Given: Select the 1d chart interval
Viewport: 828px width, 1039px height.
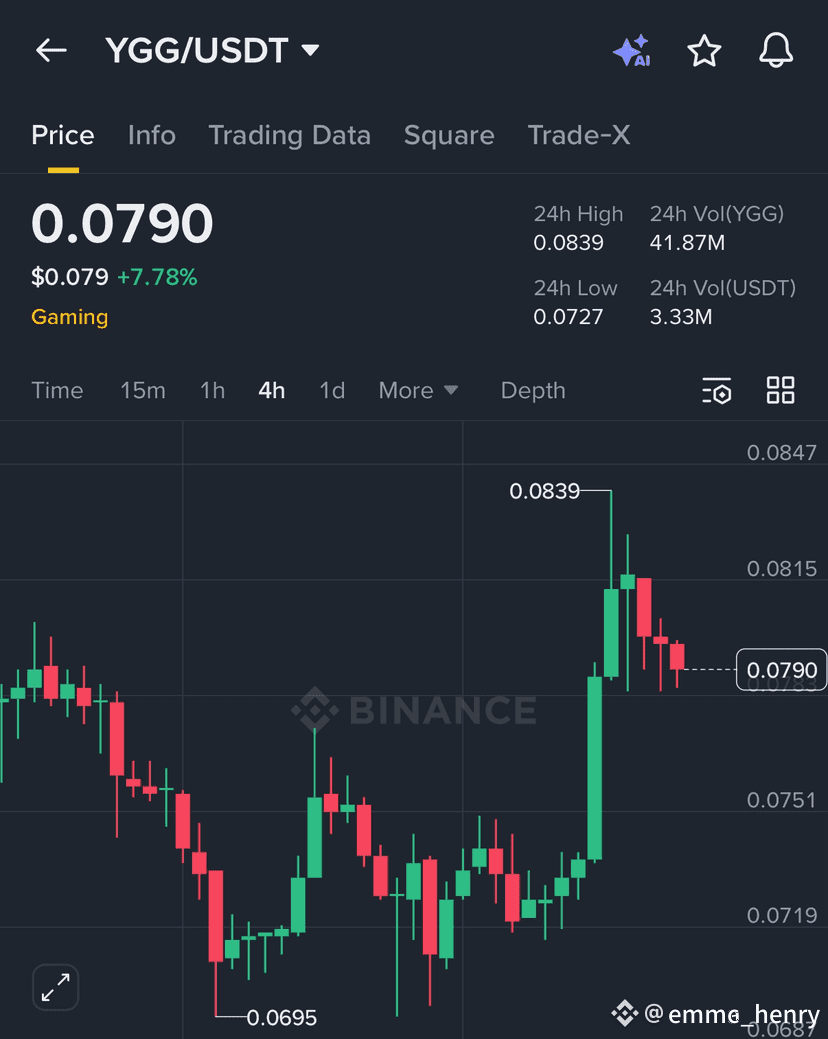Looking at the screenshot, I should (x=333, y=390).
